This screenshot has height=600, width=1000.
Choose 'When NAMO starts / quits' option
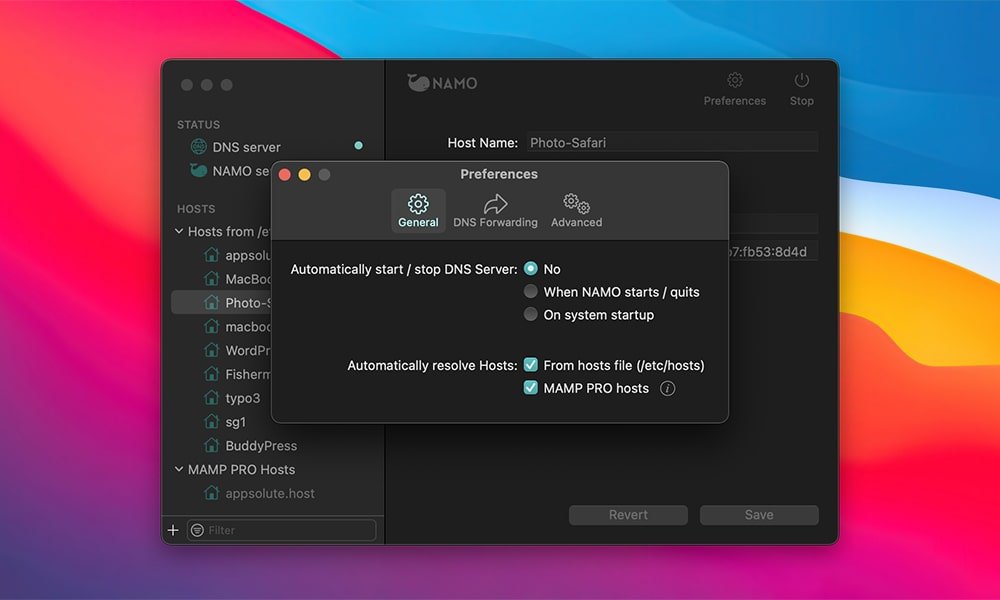(531, 292)
